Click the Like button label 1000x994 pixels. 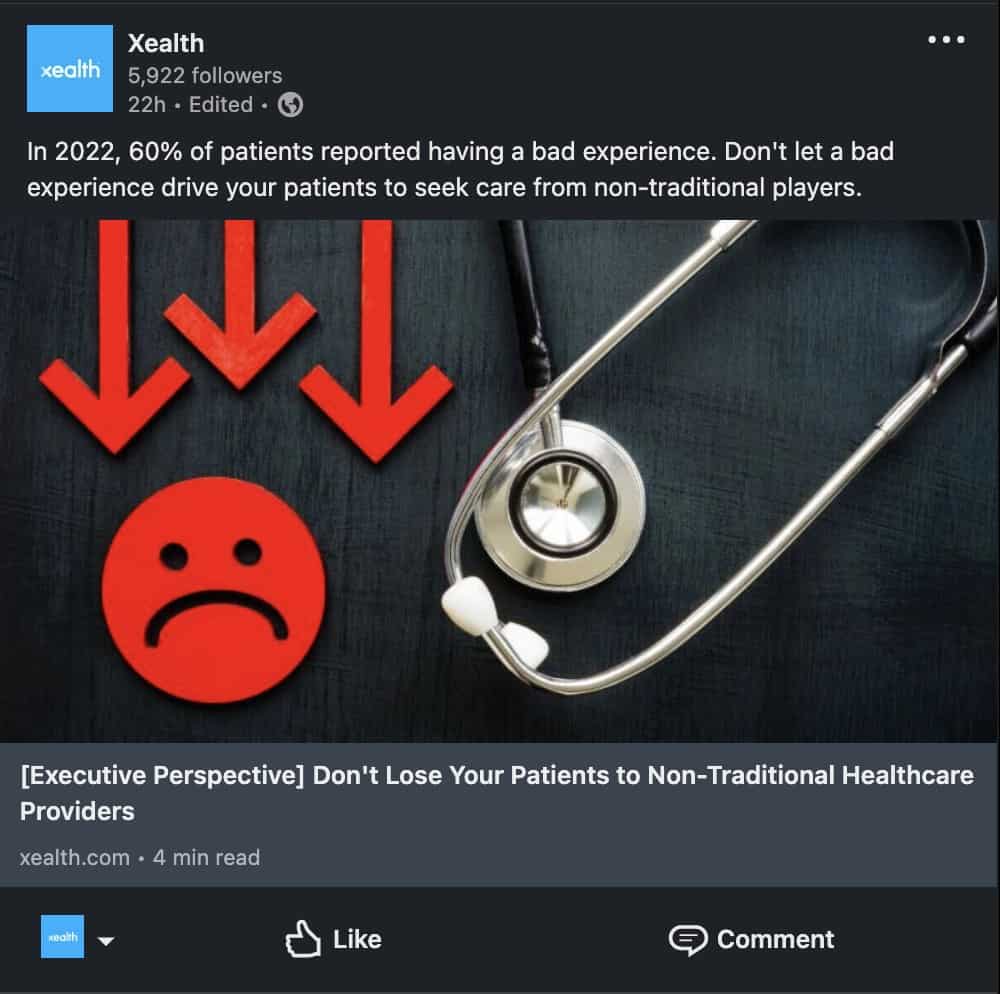pyautogui.click(x=357, y=939)
